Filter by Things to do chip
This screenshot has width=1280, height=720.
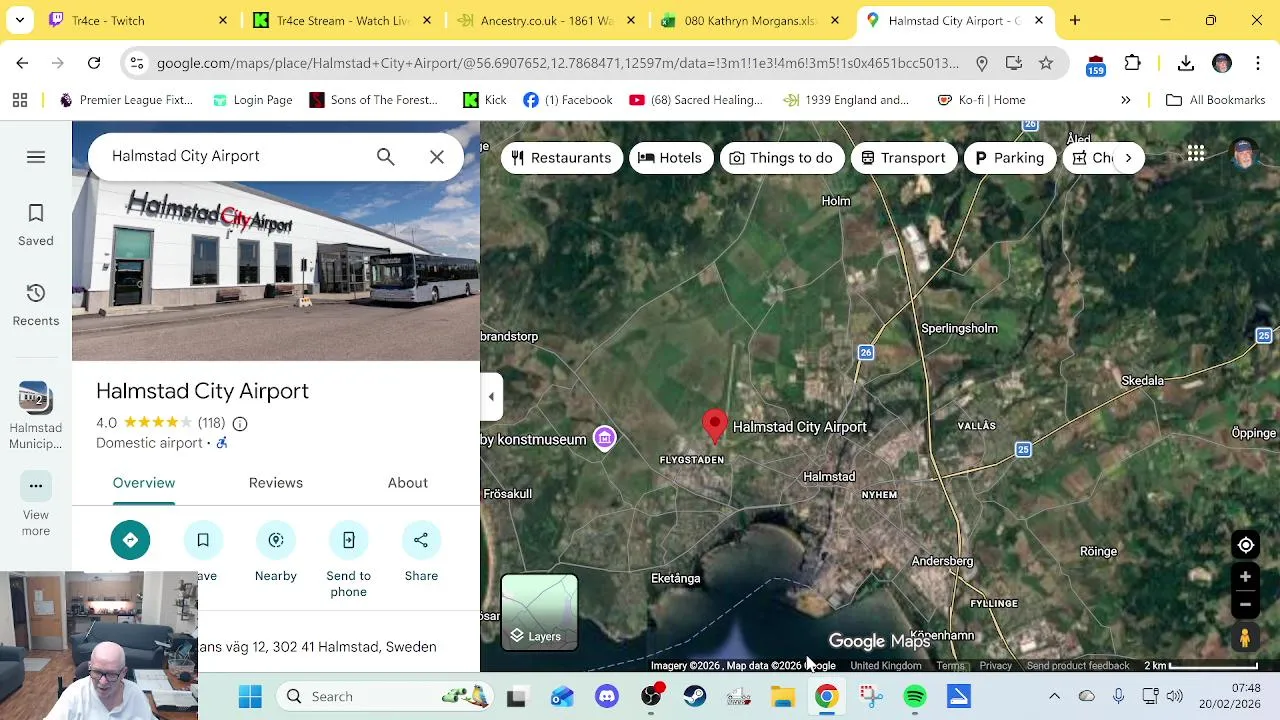782,158
